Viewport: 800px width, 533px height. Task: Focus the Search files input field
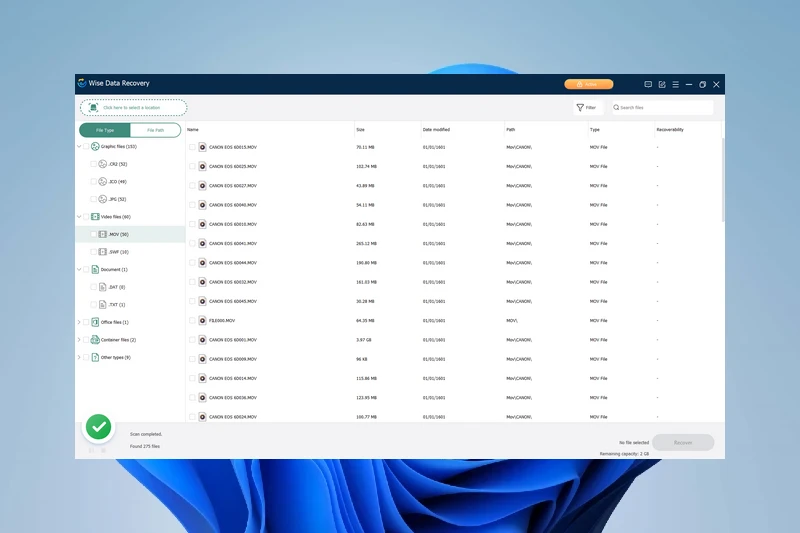(663, 108)
